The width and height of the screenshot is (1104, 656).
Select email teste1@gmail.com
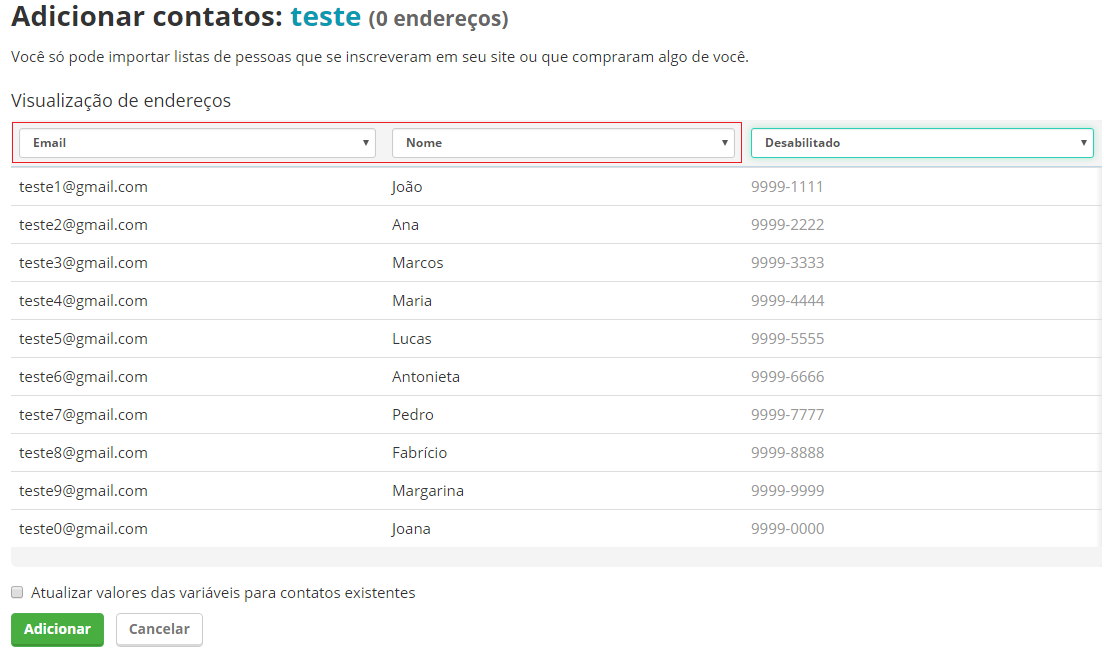pos(83,187)
